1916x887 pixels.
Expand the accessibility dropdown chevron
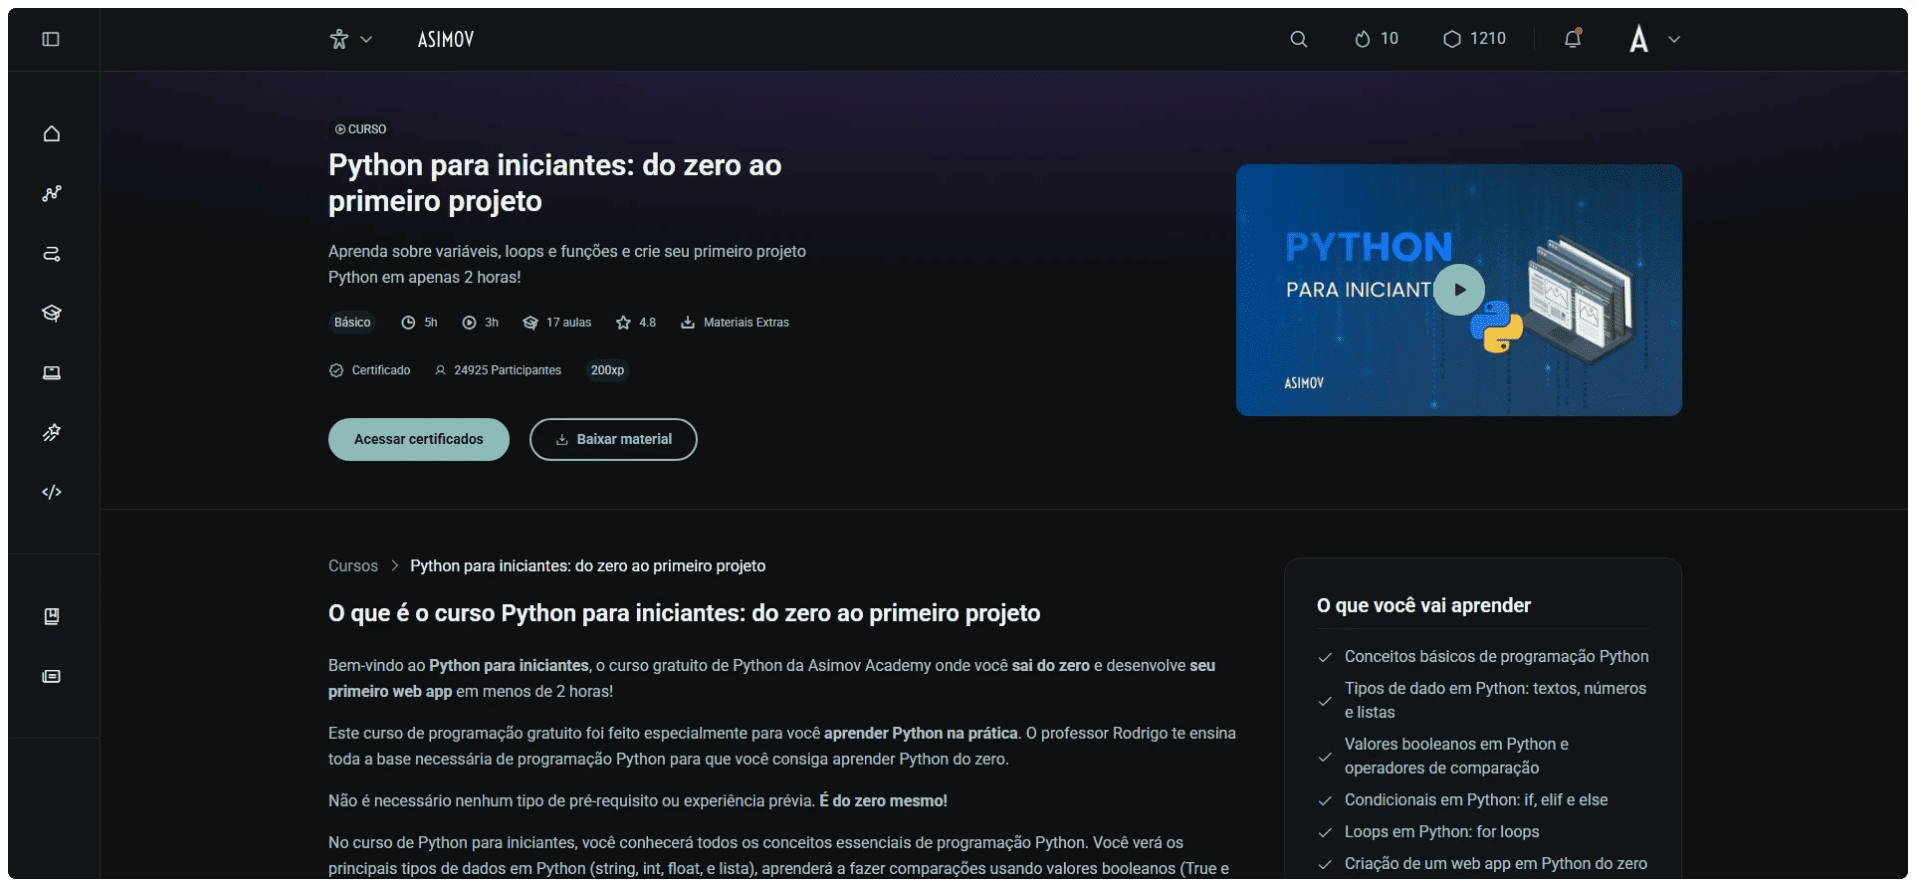click(x=366, y=39)
